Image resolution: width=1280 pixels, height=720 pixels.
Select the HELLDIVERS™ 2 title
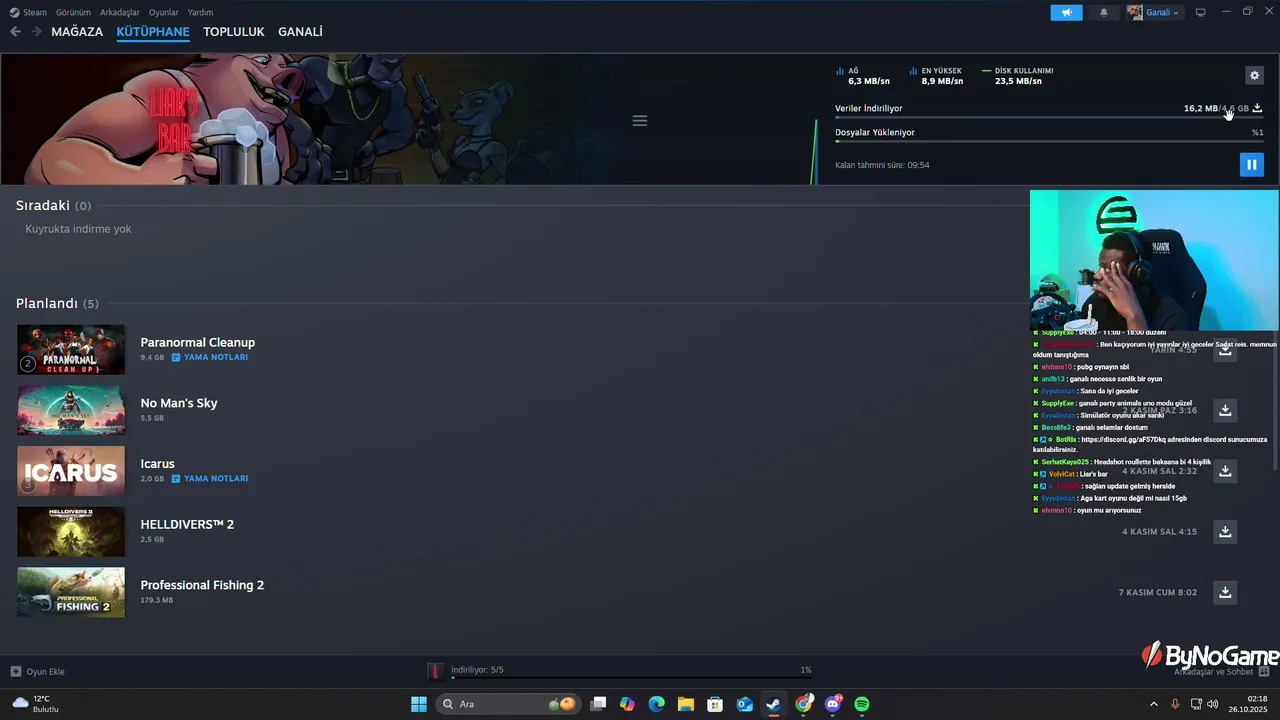point(187,524)
